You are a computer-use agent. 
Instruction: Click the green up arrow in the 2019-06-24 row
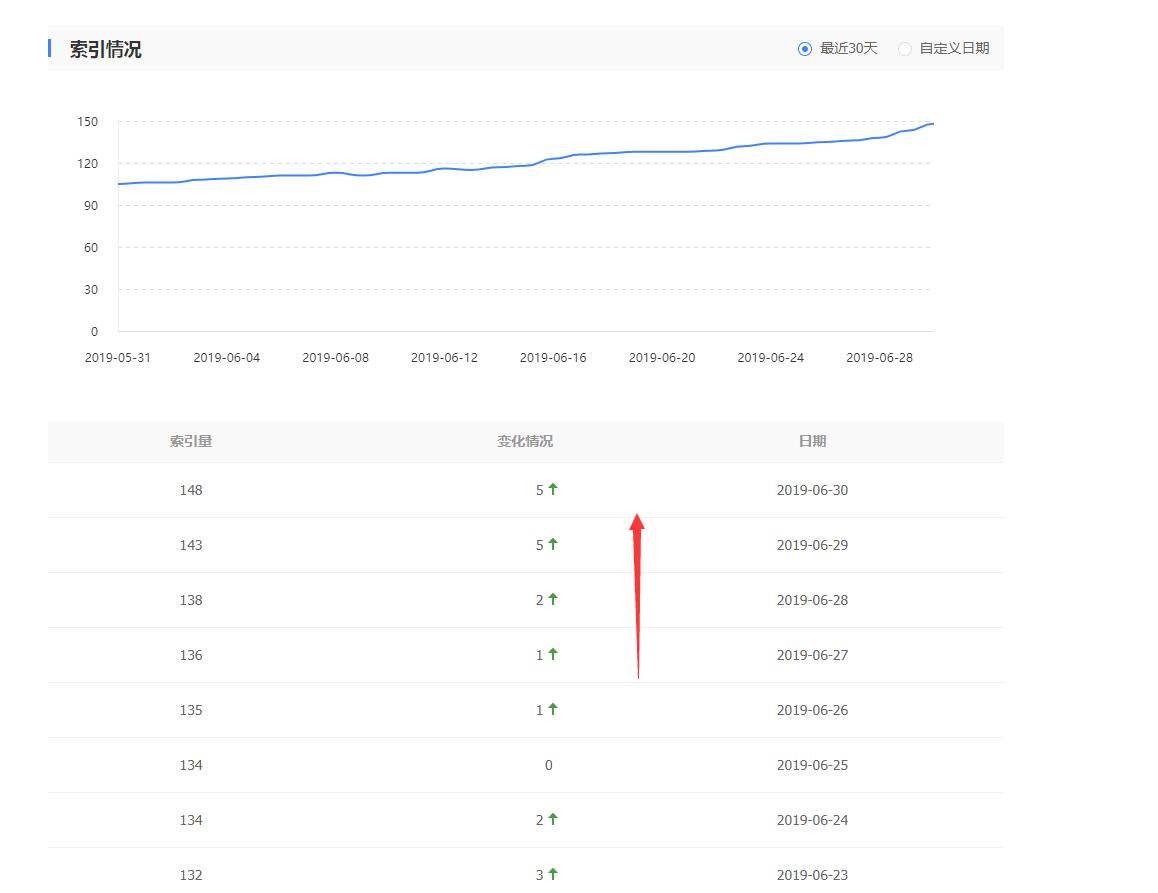(553, 819)
